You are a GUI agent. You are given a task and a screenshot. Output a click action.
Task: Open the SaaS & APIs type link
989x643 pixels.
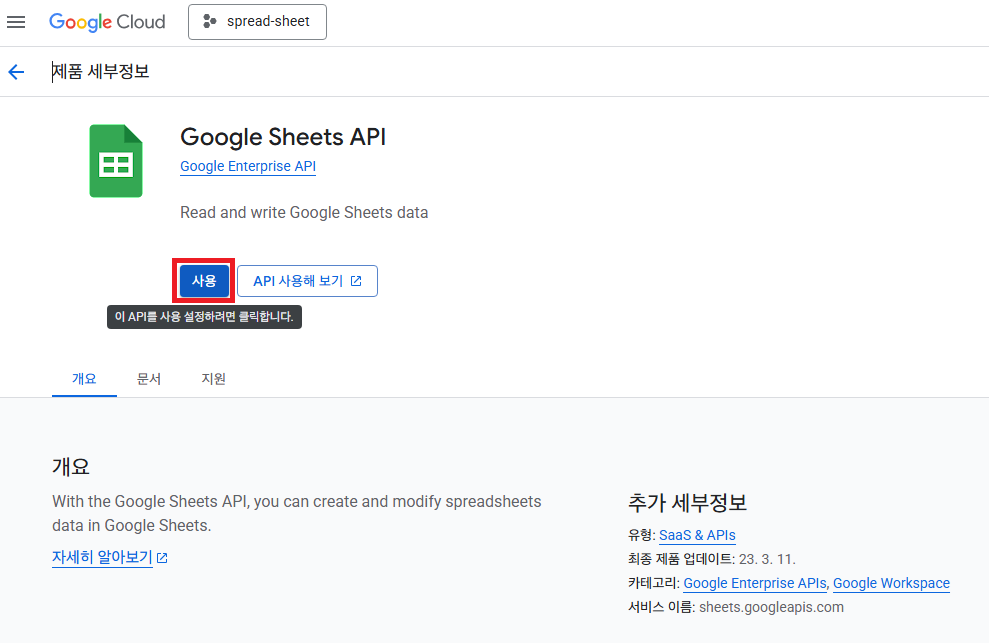coord(697,535)
